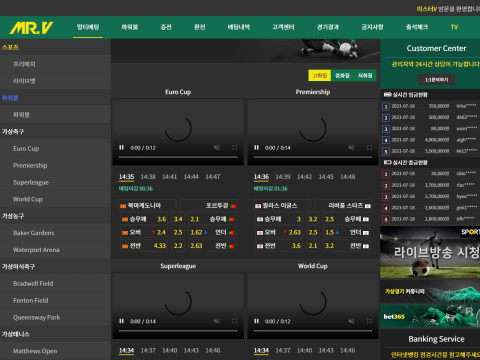The width and height of the screenshot is (480, 360).
Task: Select the yellow quality toggle button
Action: tap(320, 76)
